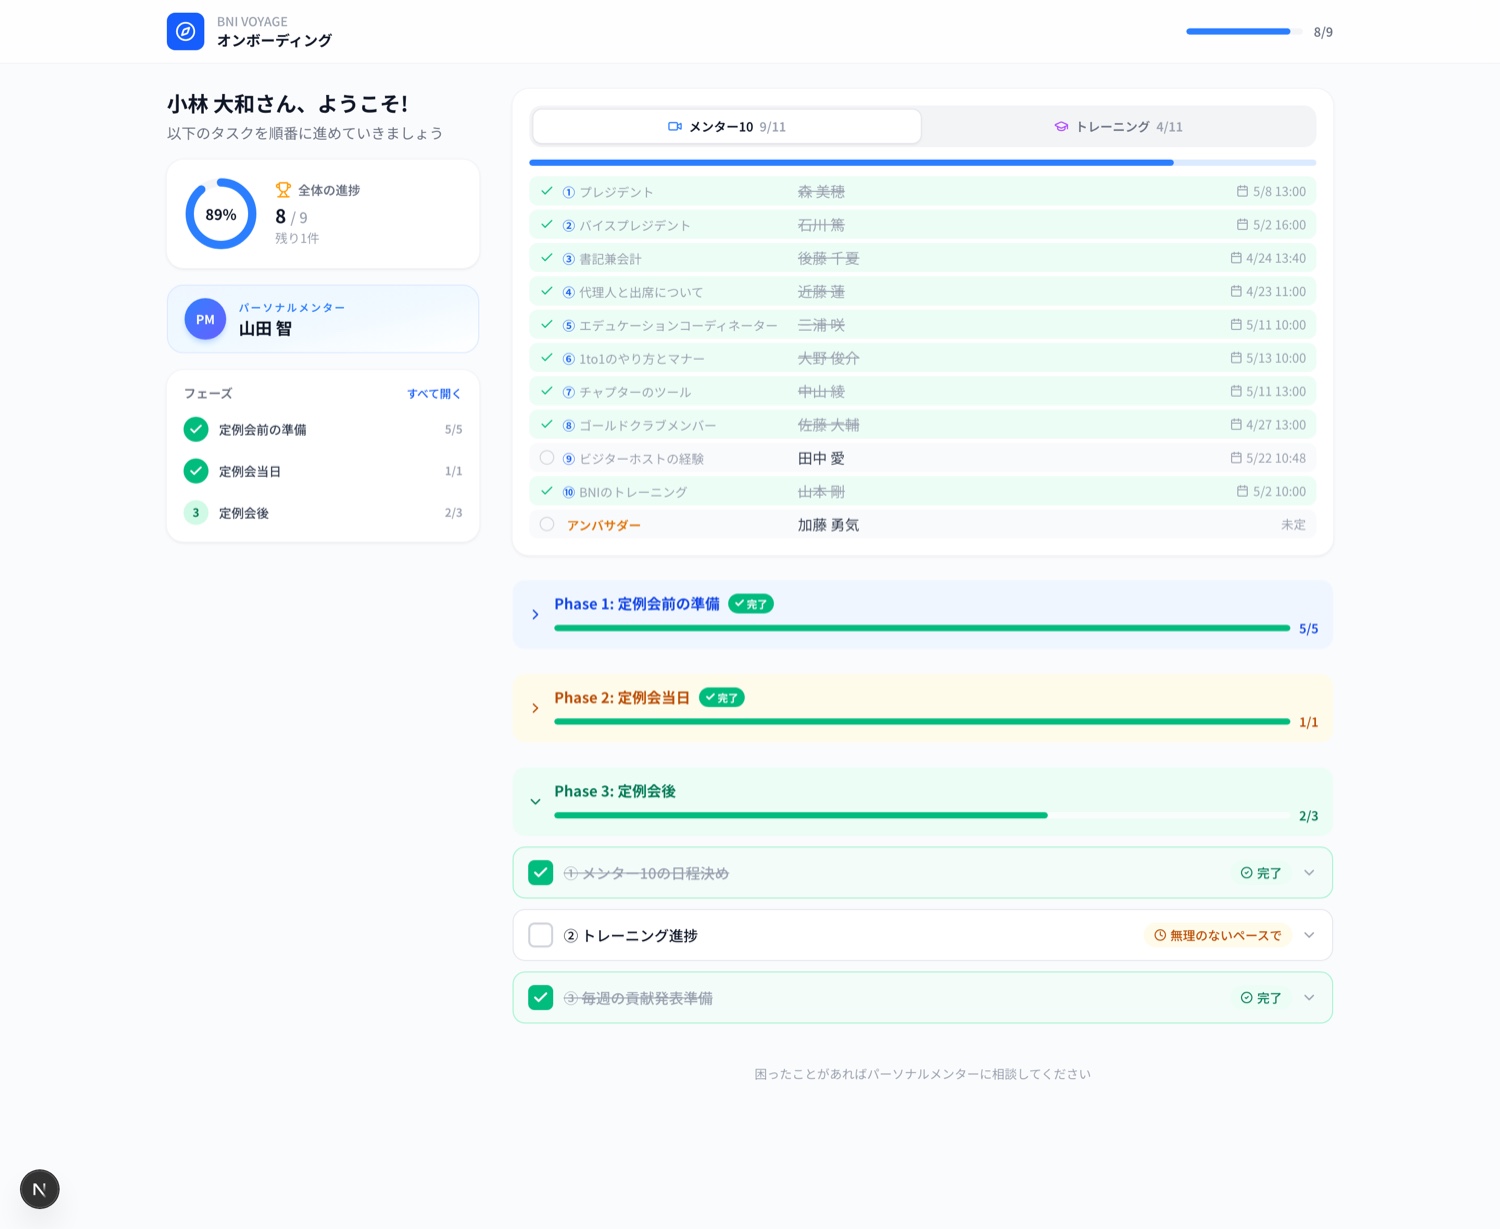1500x1229 pixels.
Task: Click the graduation cap icon on トレーニング tab
Action: [1061, 127]
